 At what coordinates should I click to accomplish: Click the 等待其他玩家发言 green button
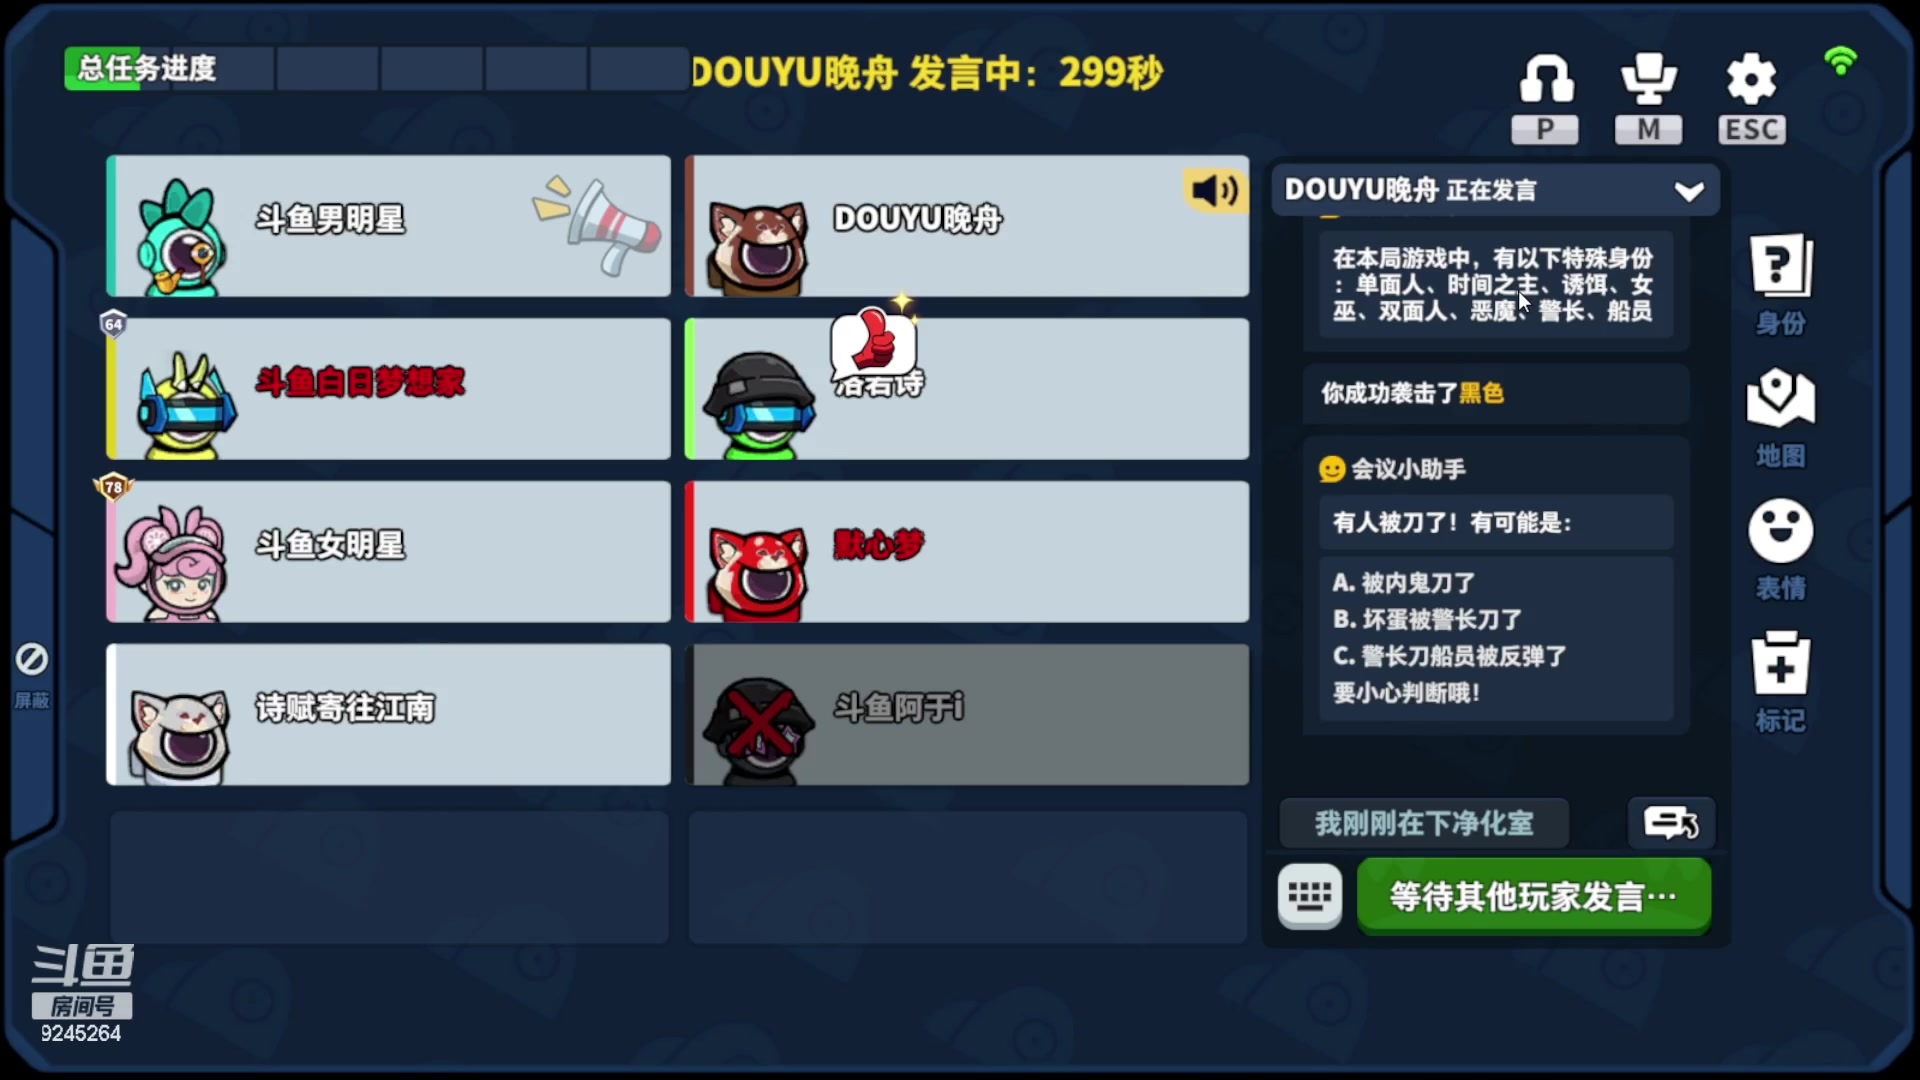tap(1534, 896)
